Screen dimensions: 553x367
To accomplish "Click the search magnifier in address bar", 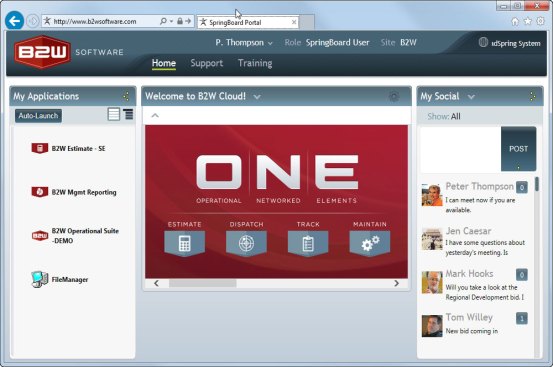I will click(x=163, y=21).
